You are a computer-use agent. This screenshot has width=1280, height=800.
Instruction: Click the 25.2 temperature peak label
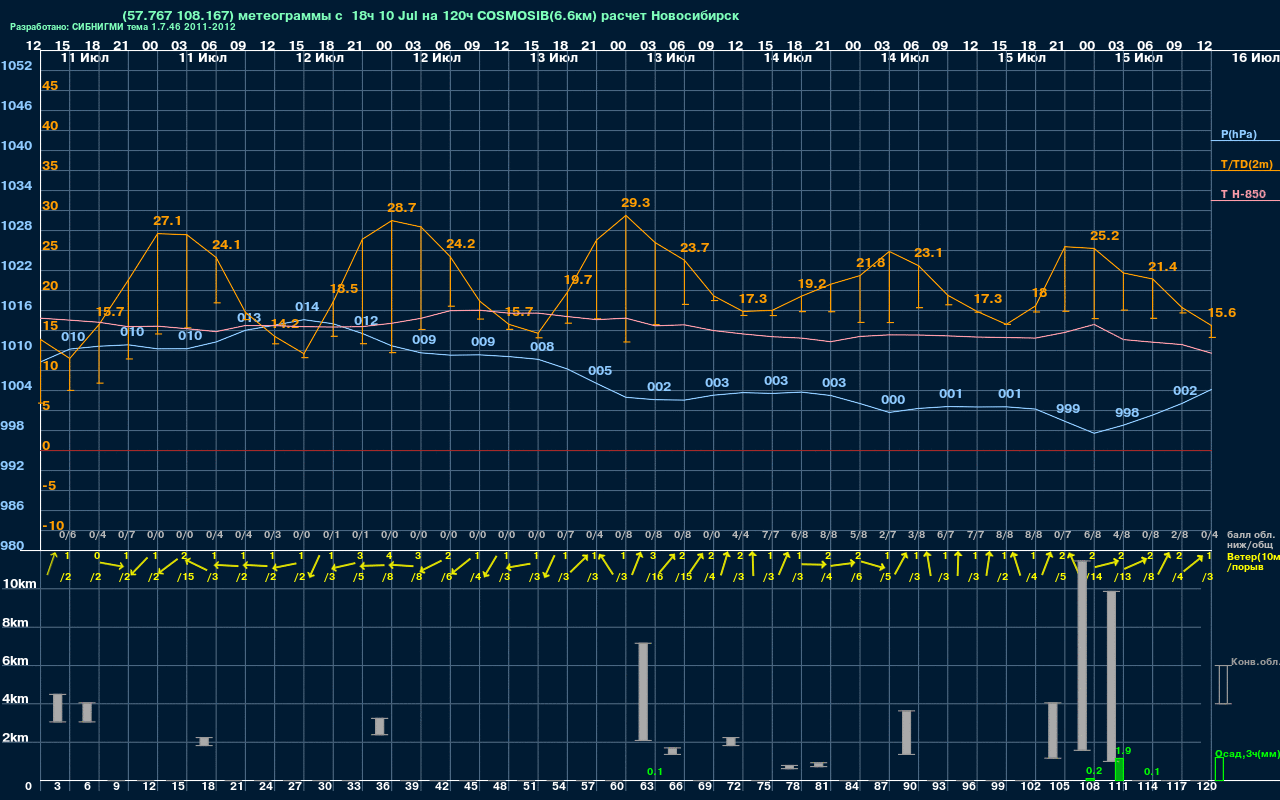pos(1104,236)
